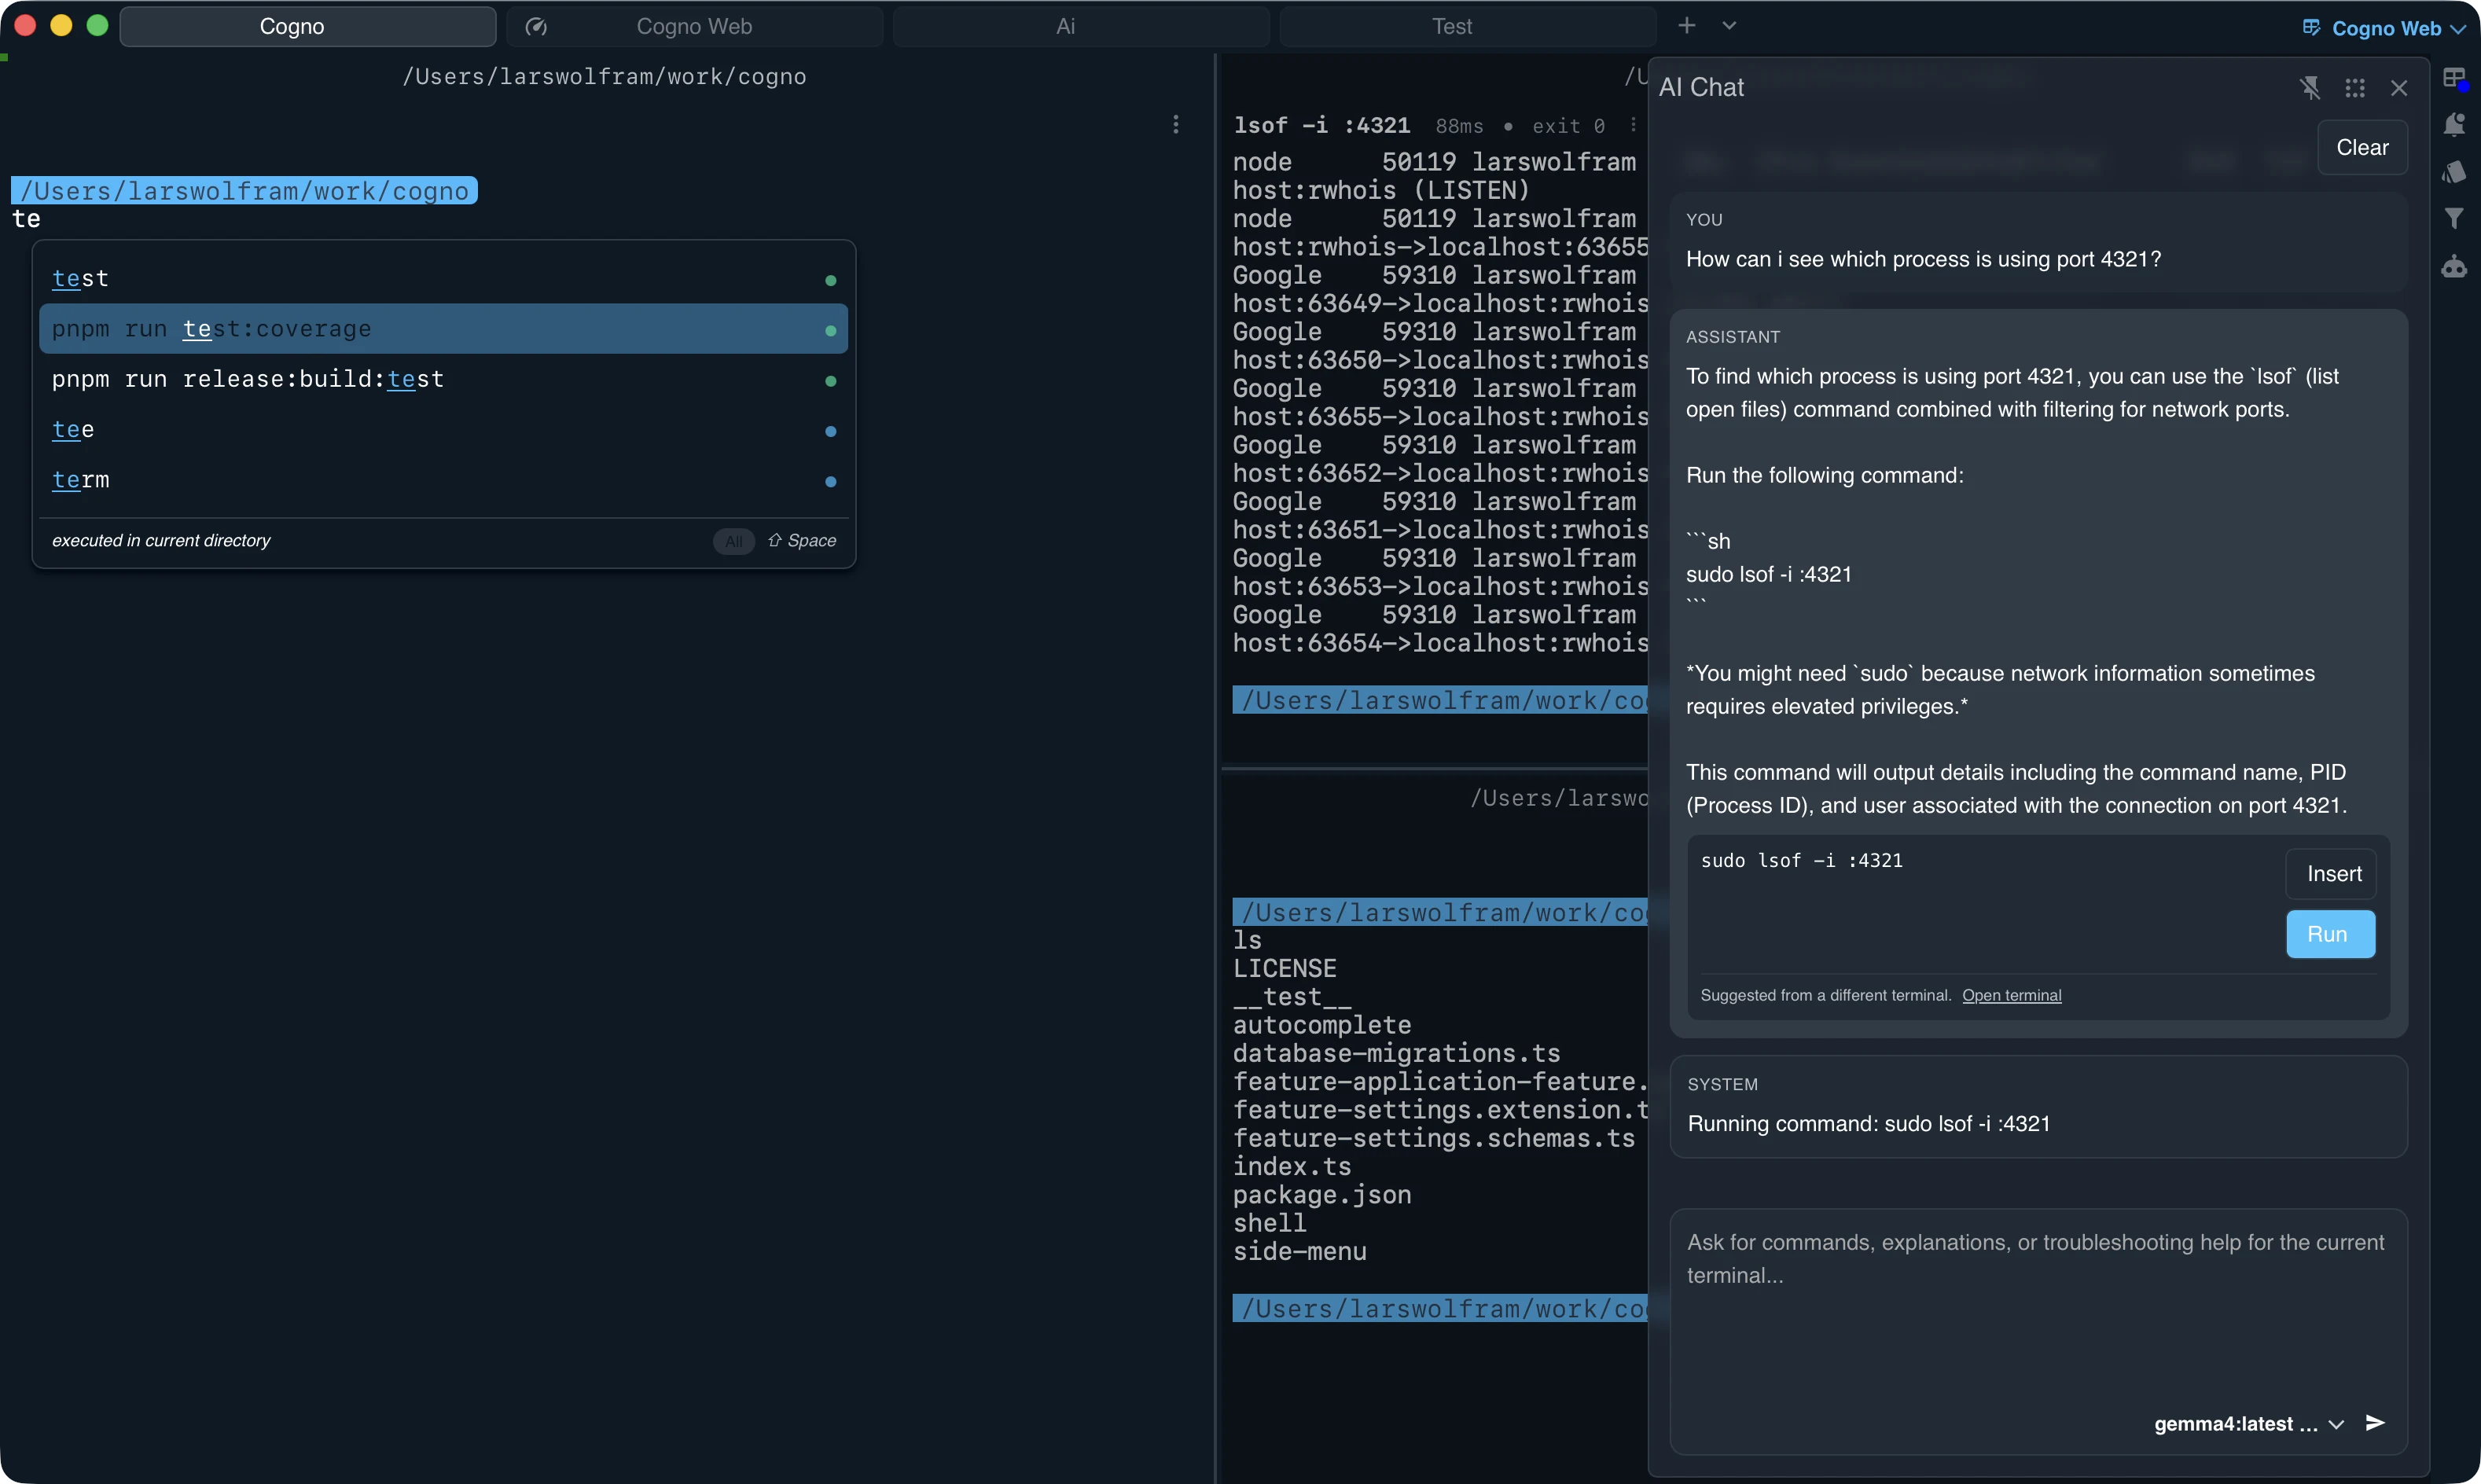Click the green fullscreen window light
Viewport: 2481px width, 1484px height.
point(97,26)
